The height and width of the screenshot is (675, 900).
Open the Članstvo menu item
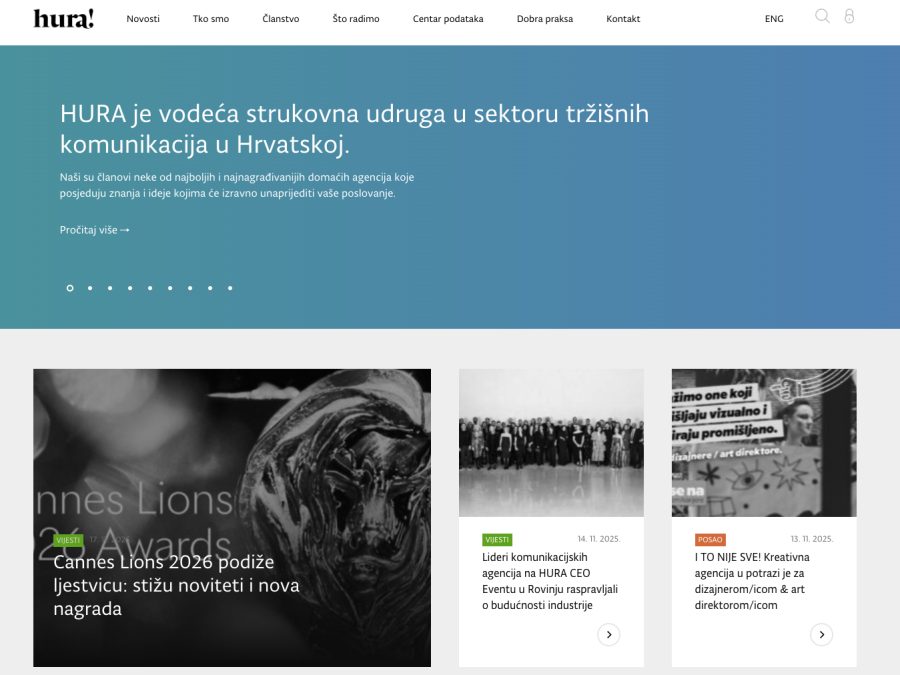click(x=281, y=19)
